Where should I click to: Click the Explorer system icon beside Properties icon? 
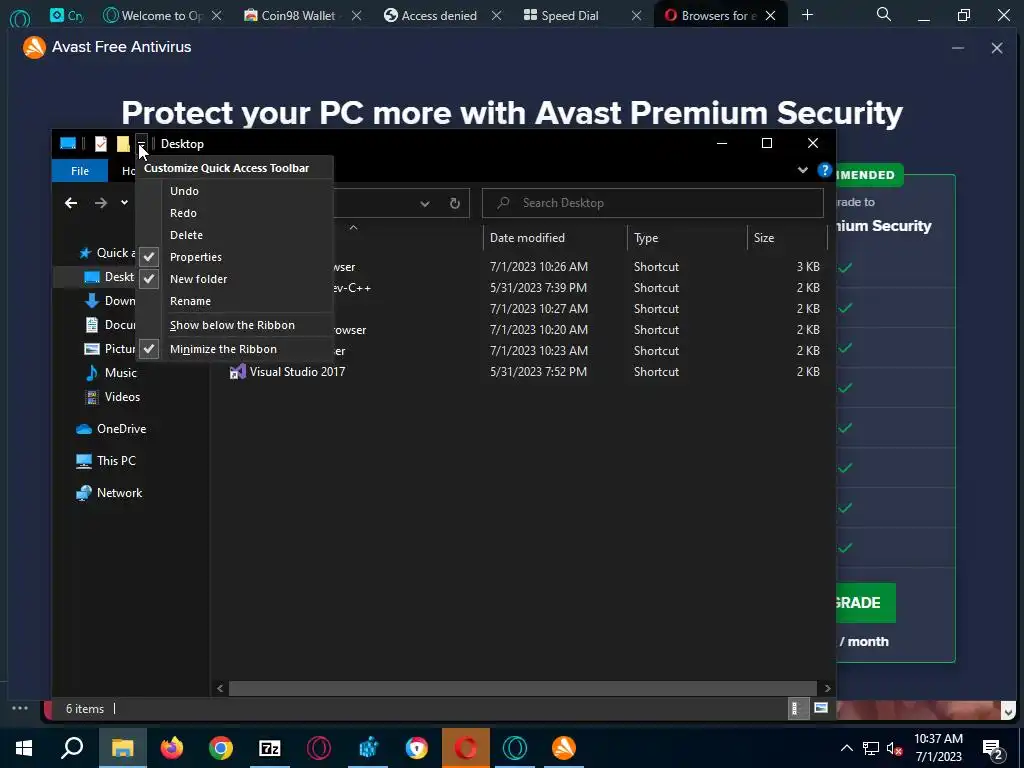pos(68,143)
